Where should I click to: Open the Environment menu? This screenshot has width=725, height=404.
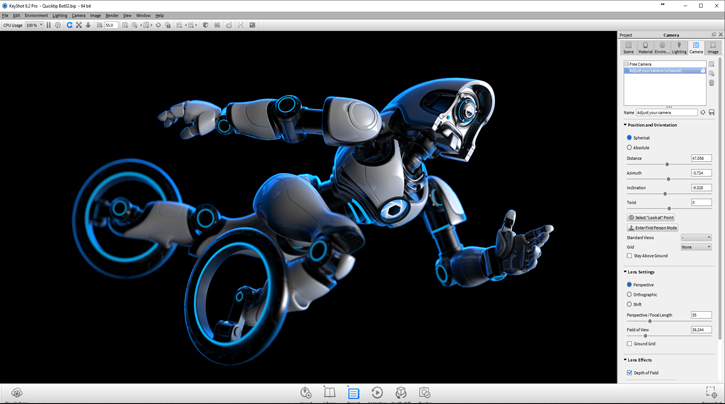coord(36,16)
